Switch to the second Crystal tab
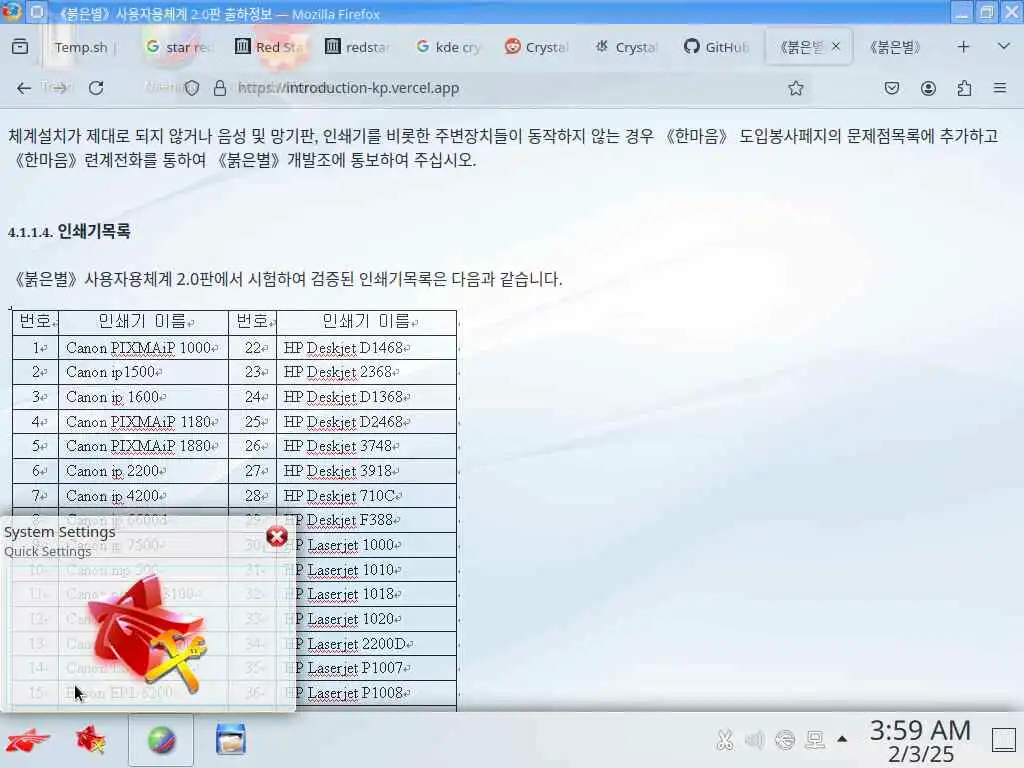The height and width of the screenshot is (768, 1024). 627,47
